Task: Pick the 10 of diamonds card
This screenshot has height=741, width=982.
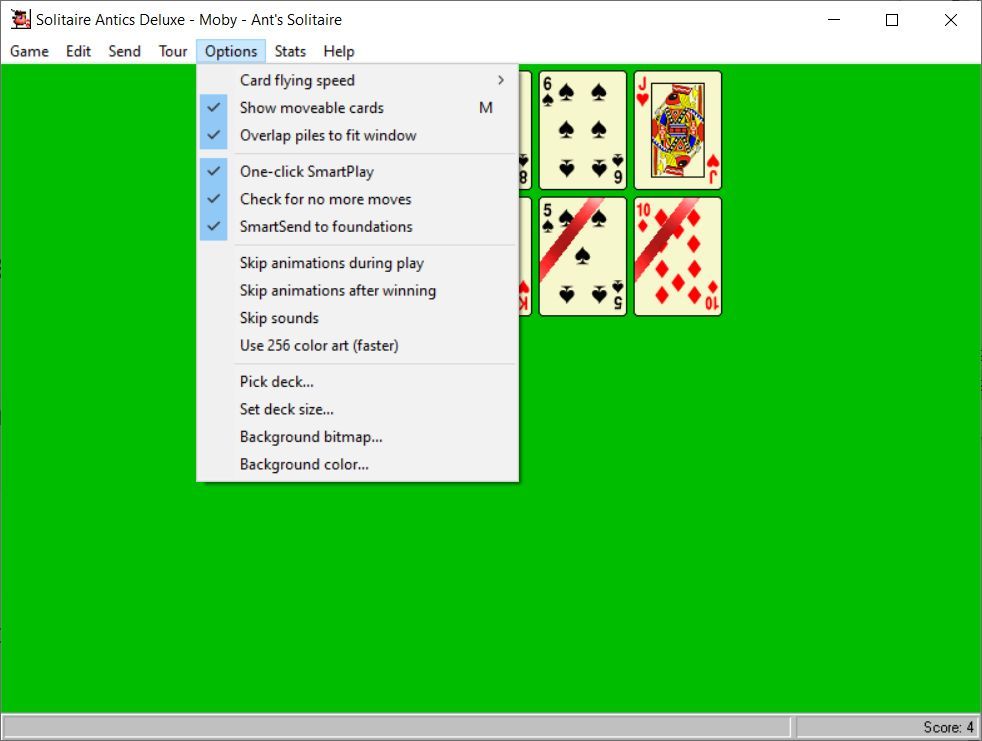Action: pyautogui.click(x=677, y=256)
